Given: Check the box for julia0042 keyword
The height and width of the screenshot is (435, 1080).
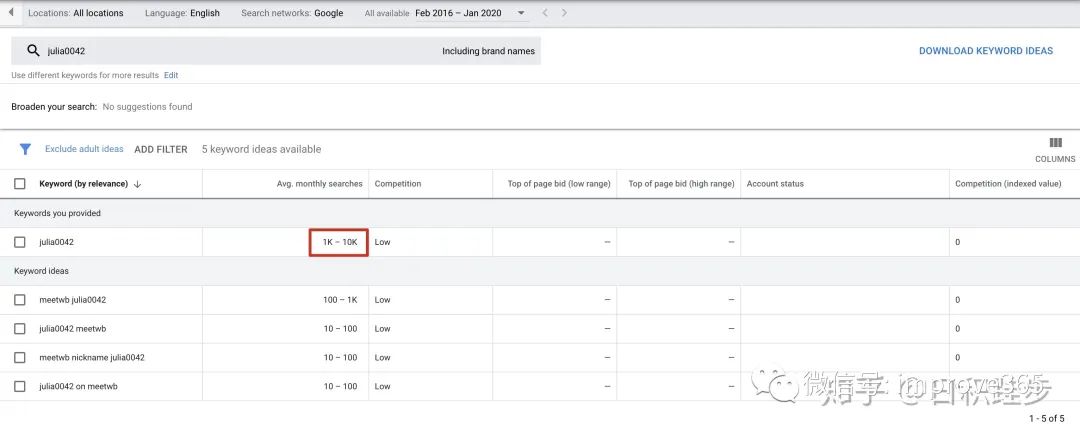Looking at the screenshot, I should point(20,242).
